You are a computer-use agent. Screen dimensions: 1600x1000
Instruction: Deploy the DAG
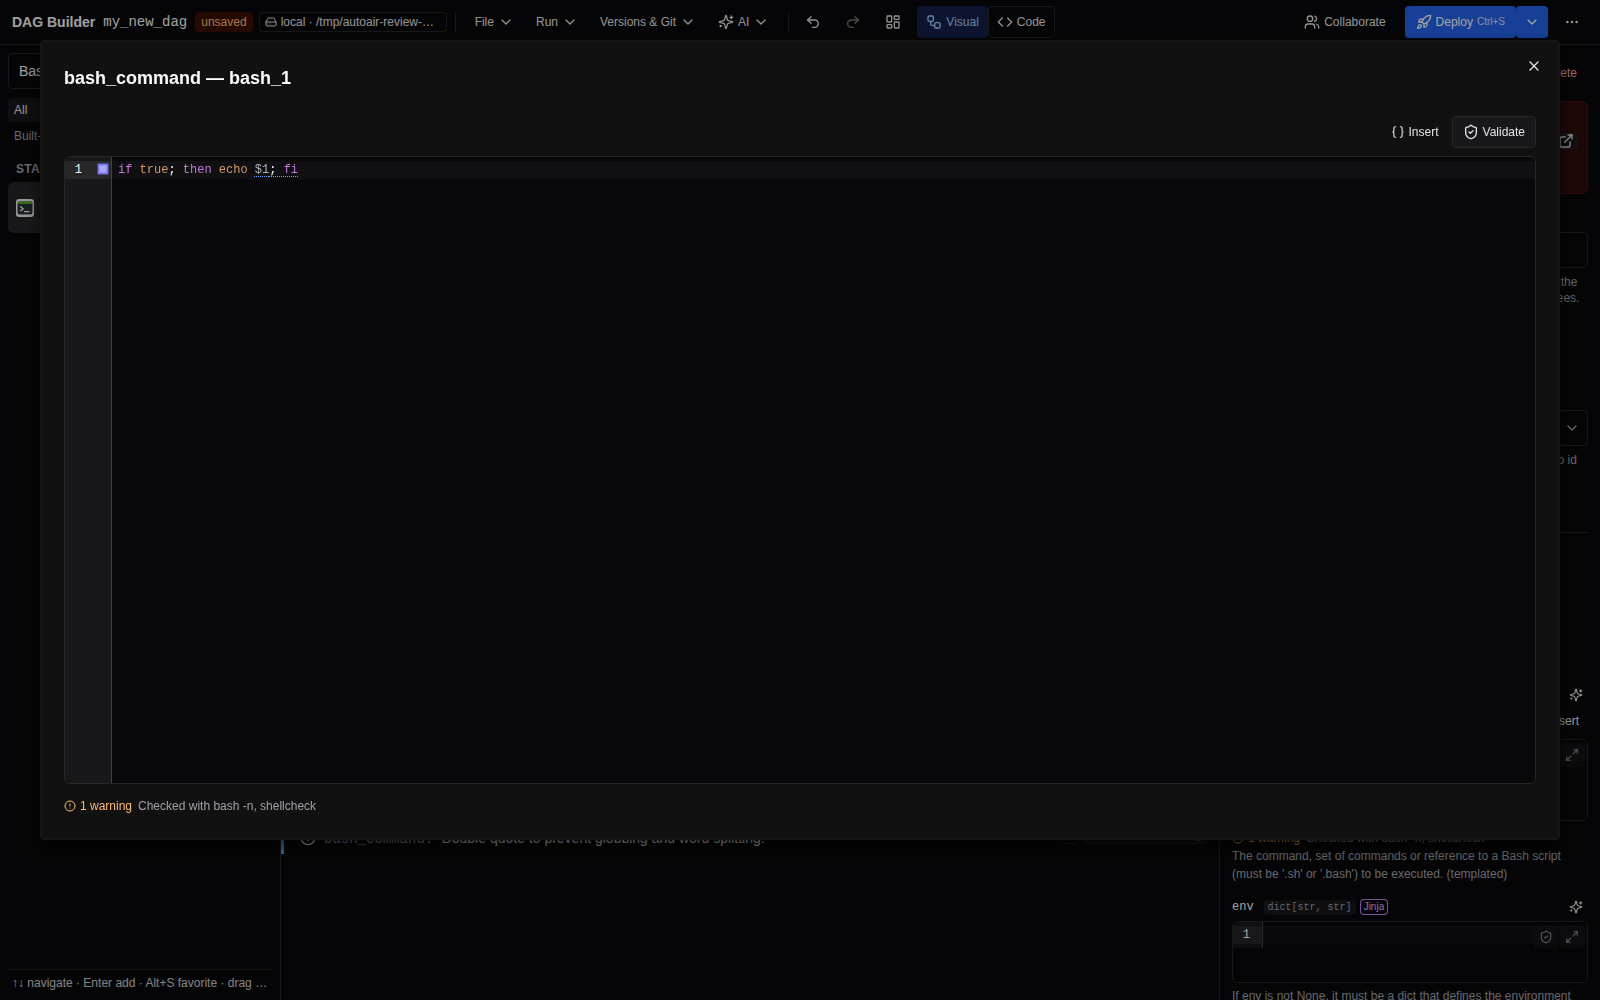(x=1461, y=22)
